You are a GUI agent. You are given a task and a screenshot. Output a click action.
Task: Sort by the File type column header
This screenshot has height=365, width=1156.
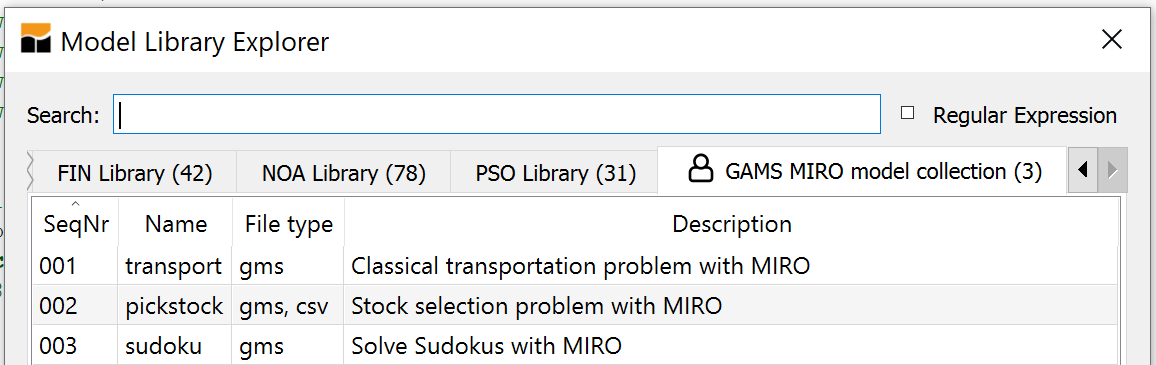click(x=288, y=223)
